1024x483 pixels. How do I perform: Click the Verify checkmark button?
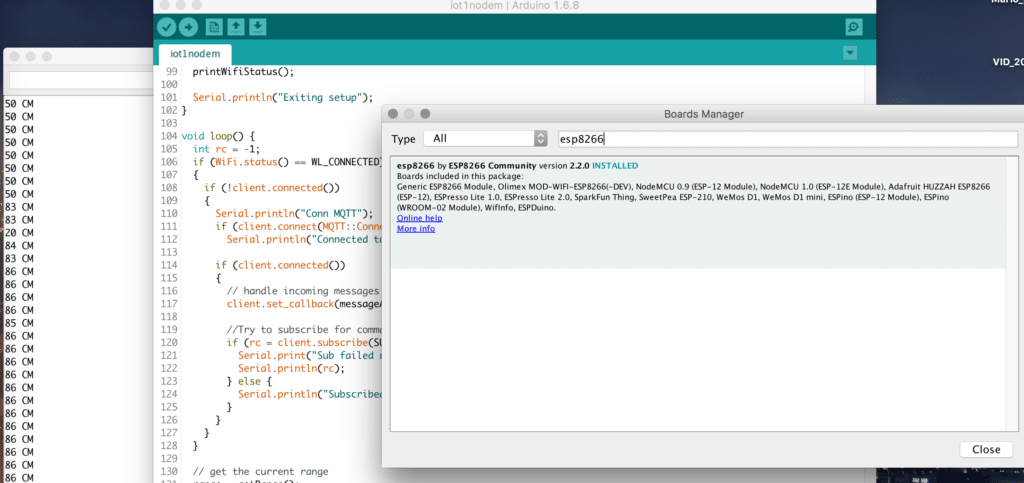point(167,27)
